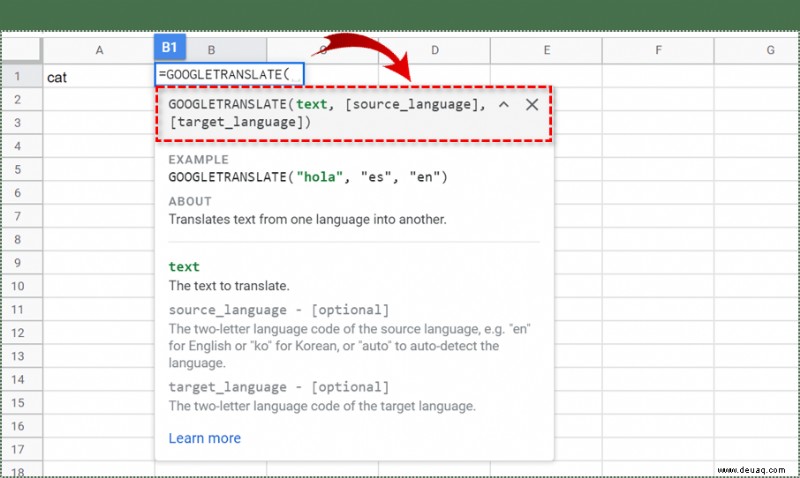Select column G header

coord(757,50)
